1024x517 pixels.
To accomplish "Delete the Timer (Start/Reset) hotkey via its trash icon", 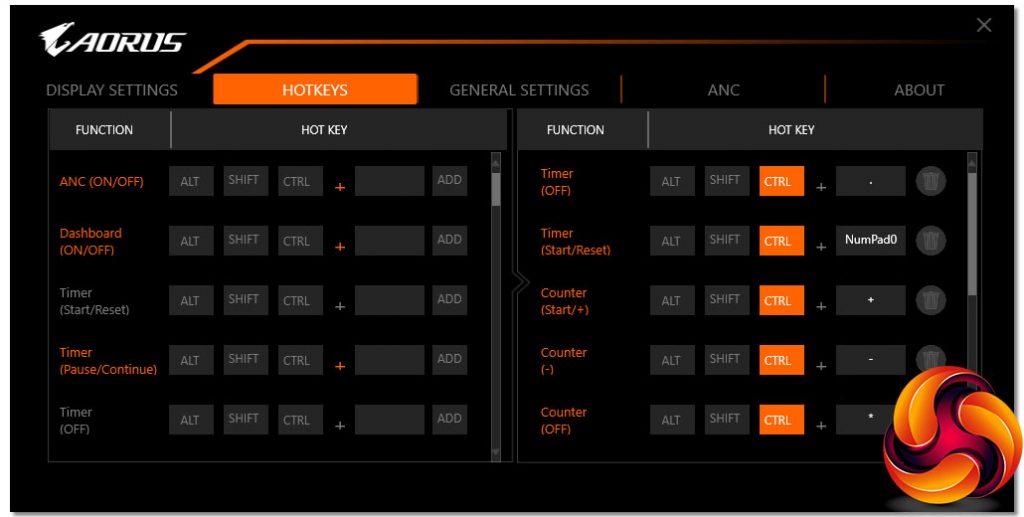I will tap(931, 241).
